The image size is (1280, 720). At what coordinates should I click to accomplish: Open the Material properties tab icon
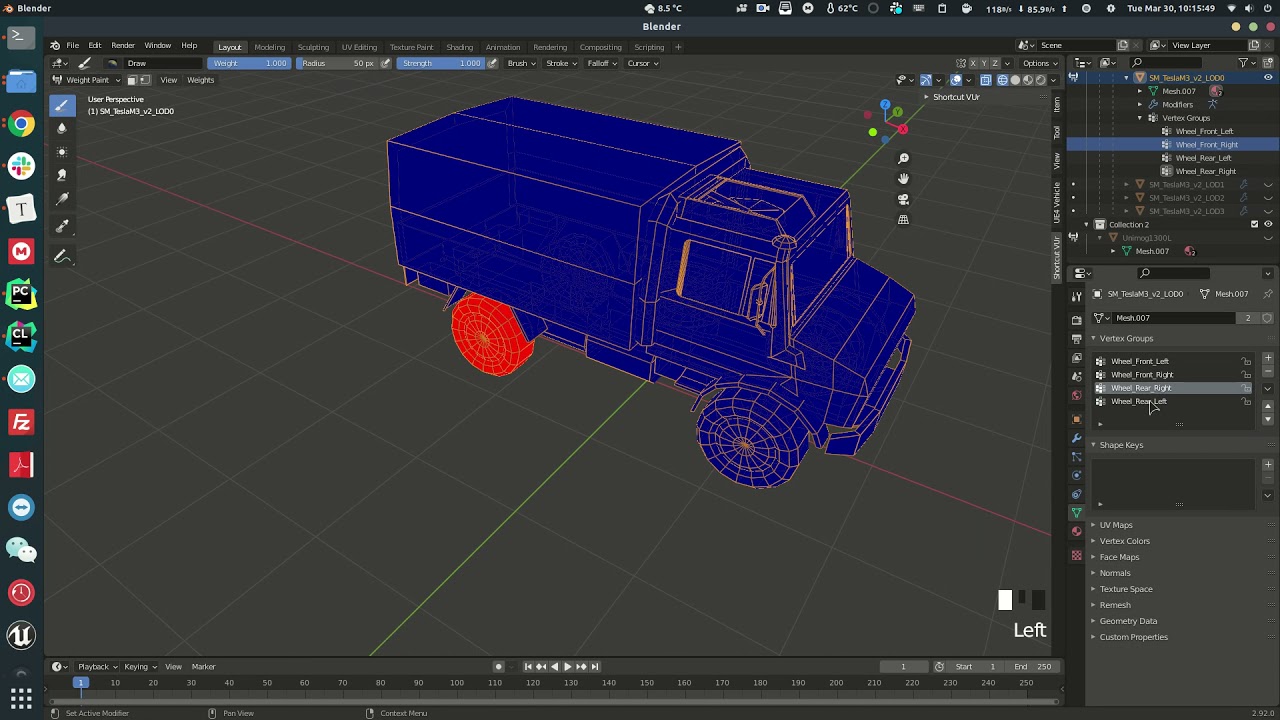[x=1076, y=532]
